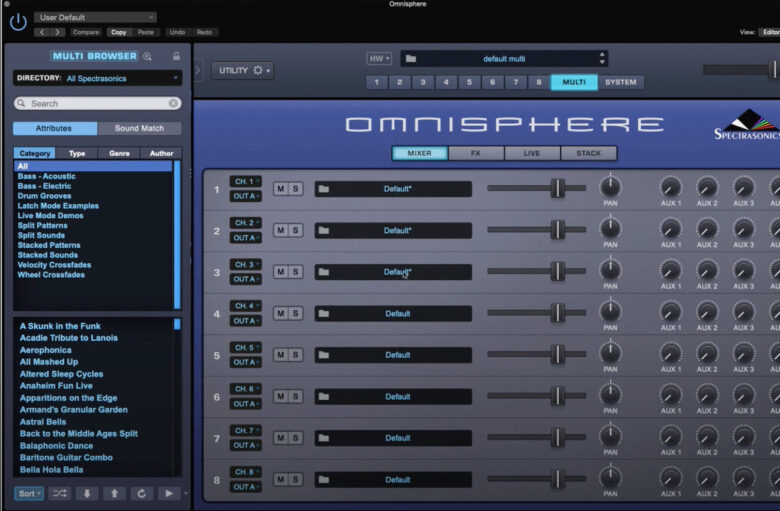780x511 pixels.
Task: Click the Undo button
Action: point(177,32)
